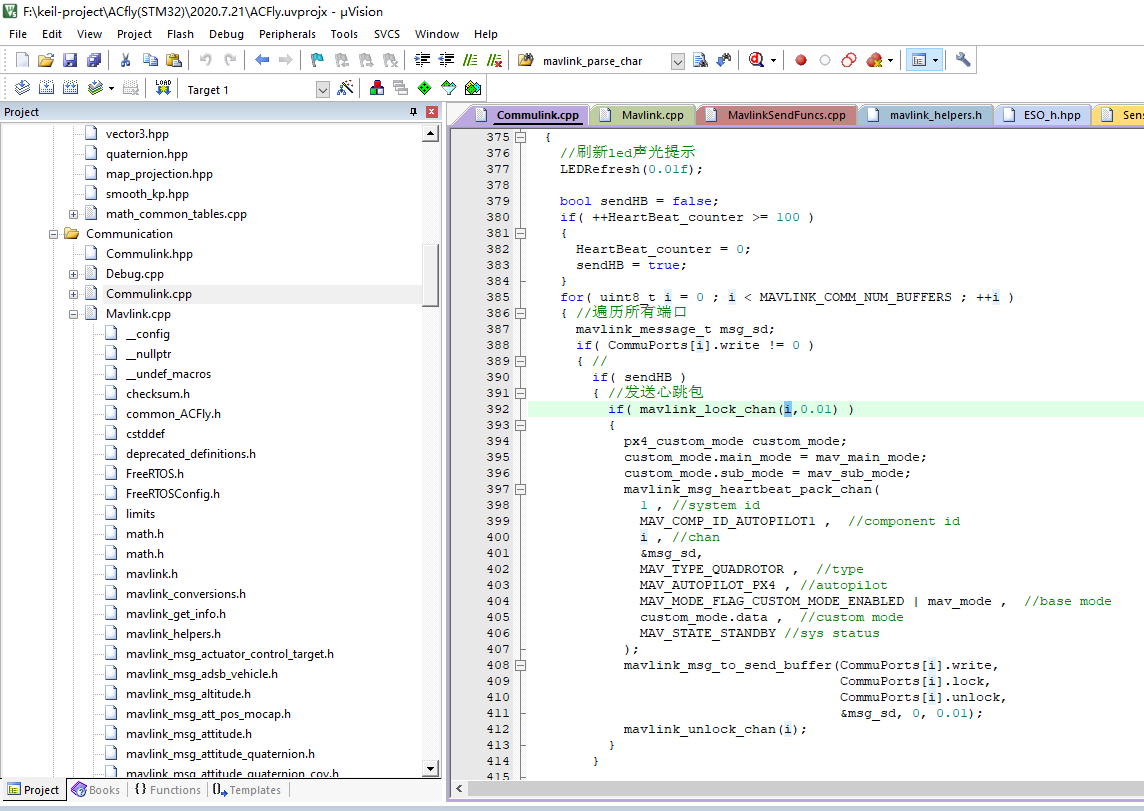Screen dimensions: 1144x811
Task: Click the Project tree down scroll arrow
Action: [430, 768]
